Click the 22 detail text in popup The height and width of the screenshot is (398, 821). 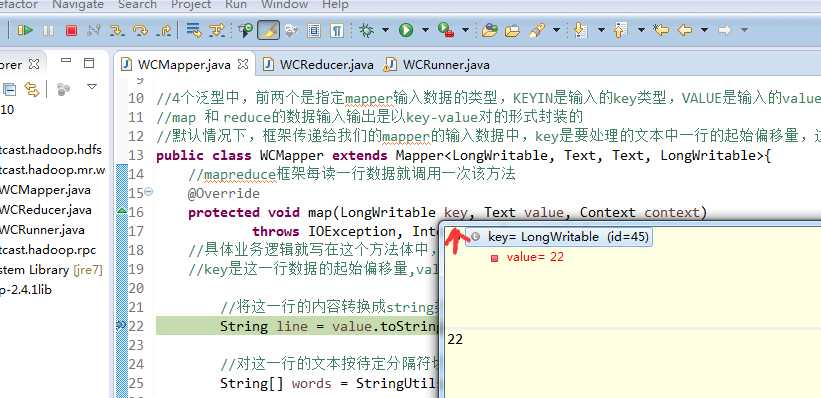[x=456, y=339]
